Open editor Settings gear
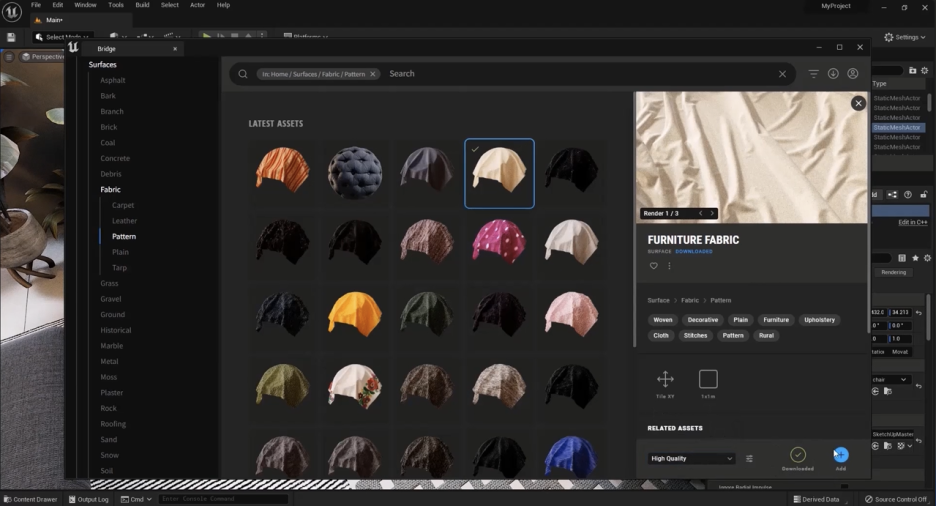 click(x=904, y=37)
